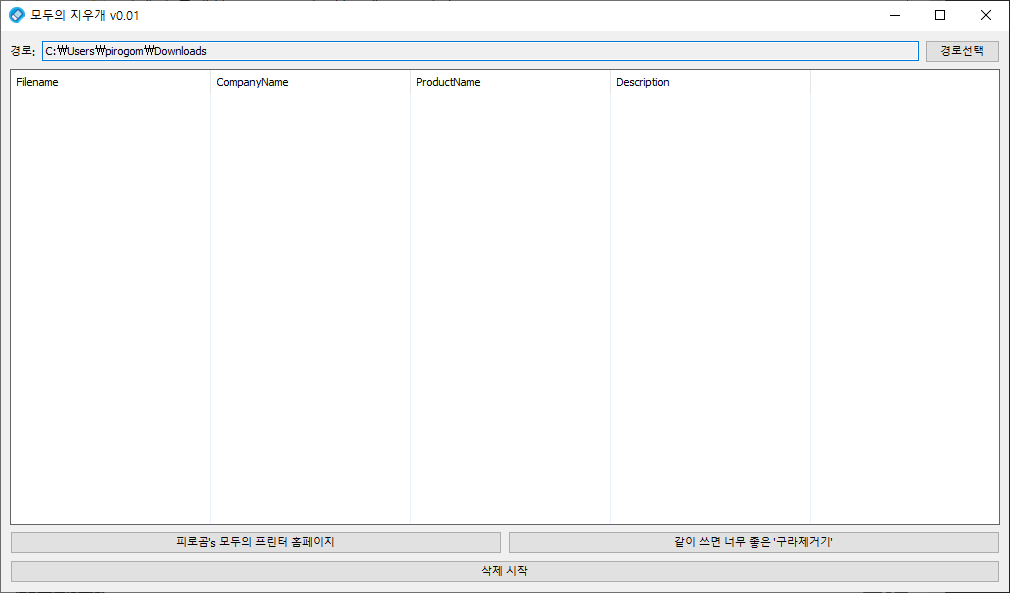Sort by Filename column header

tap(110, 82)
